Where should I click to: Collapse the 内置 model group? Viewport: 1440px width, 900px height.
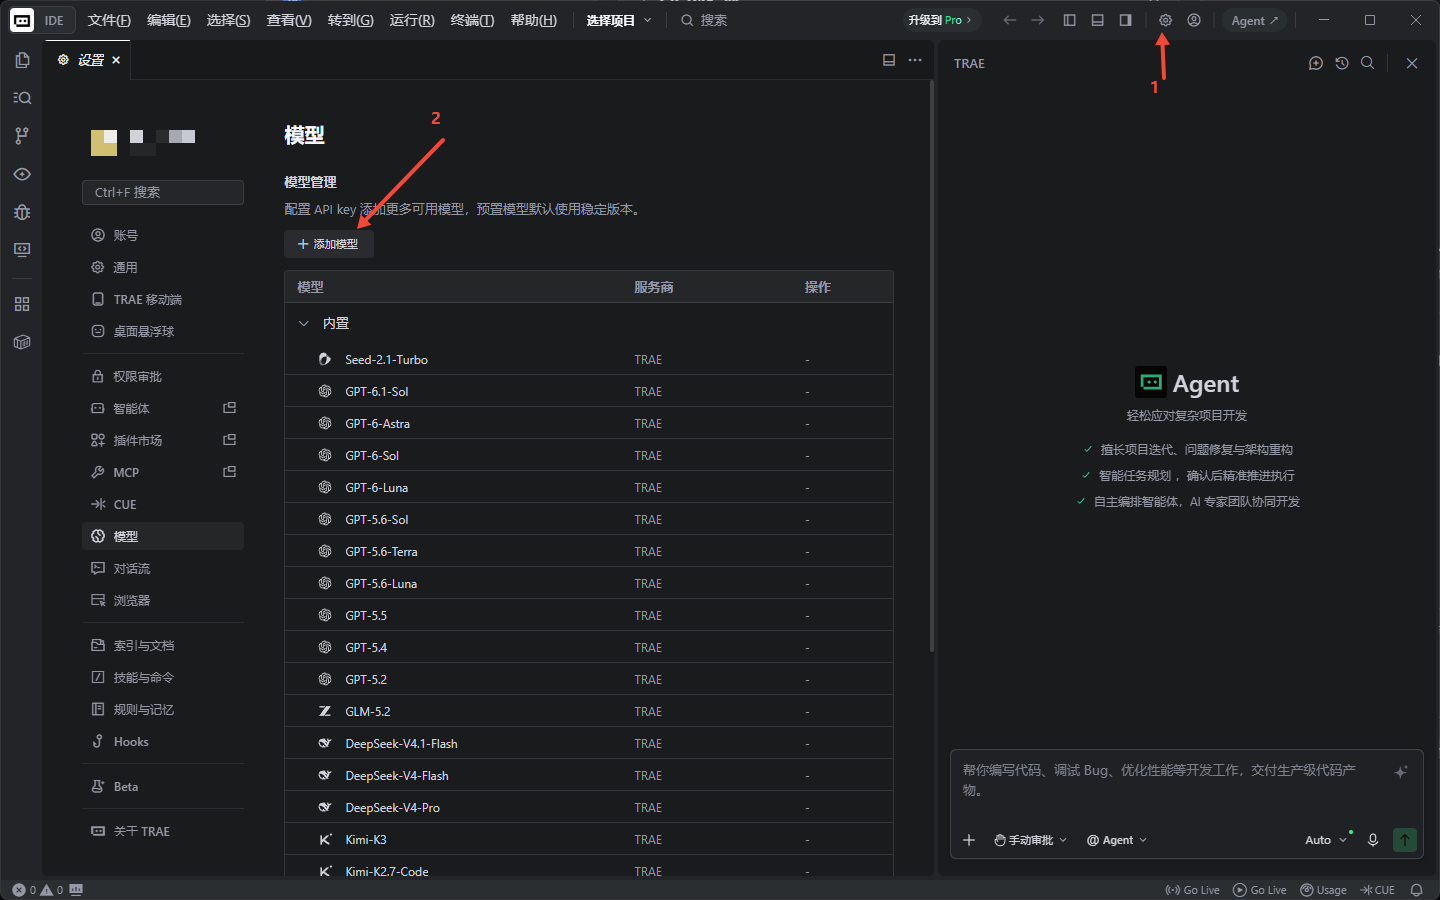(304, 323)
